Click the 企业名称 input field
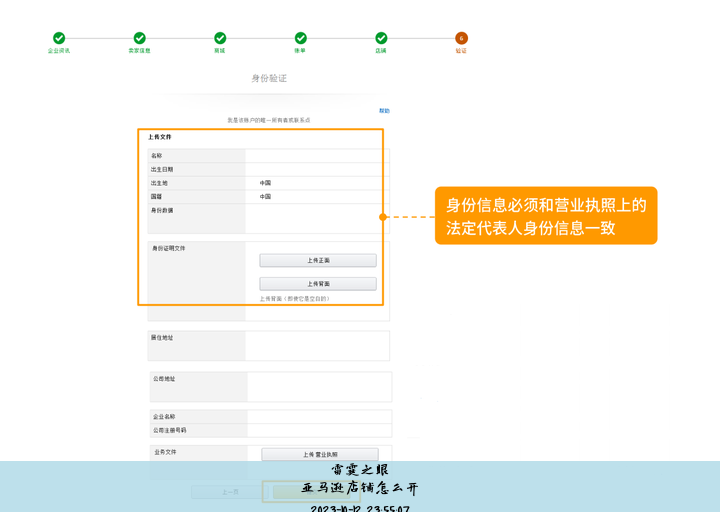720x513 pixels. [x=319, y=417]
